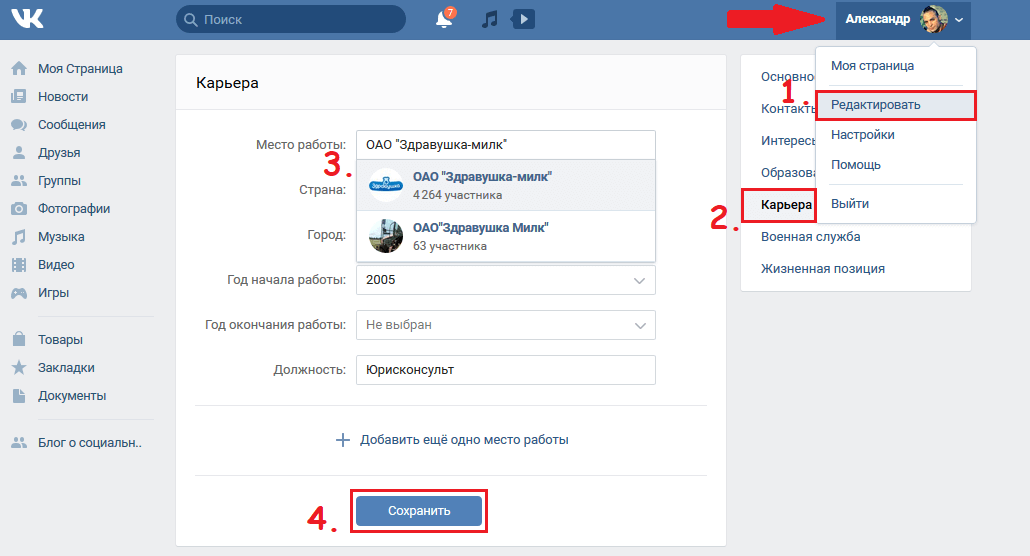
Task: Select Редактировать in profile menu
Action: (896, 105)
